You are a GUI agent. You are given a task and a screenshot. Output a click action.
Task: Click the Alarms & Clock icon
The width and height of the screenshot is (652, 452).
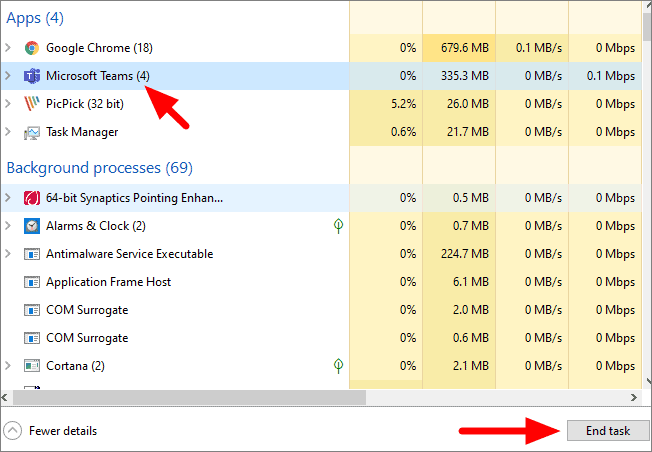tap(32, 226)
